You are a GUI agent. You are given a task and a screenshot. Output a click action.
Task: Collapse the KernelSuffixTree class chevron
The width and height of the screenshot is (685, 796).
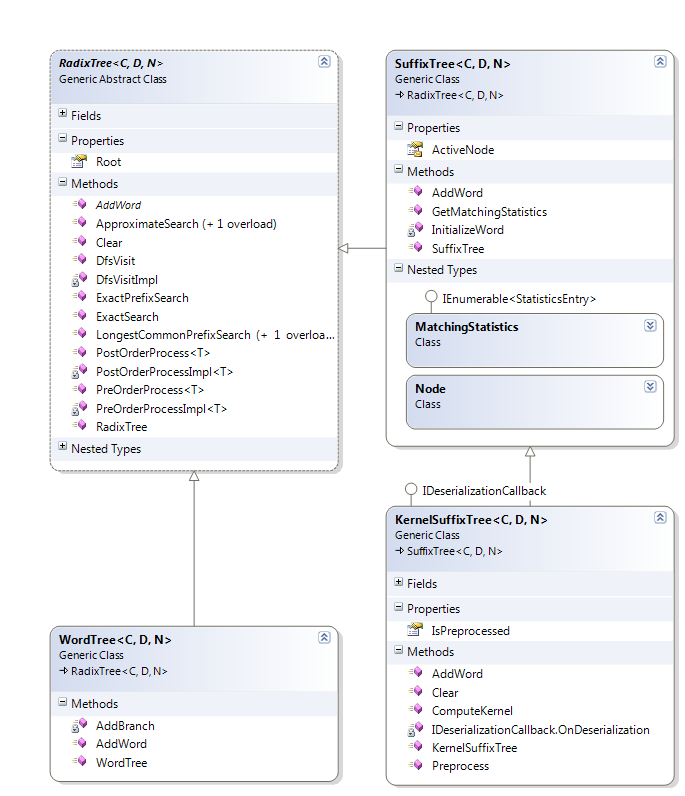click(660, 517)
